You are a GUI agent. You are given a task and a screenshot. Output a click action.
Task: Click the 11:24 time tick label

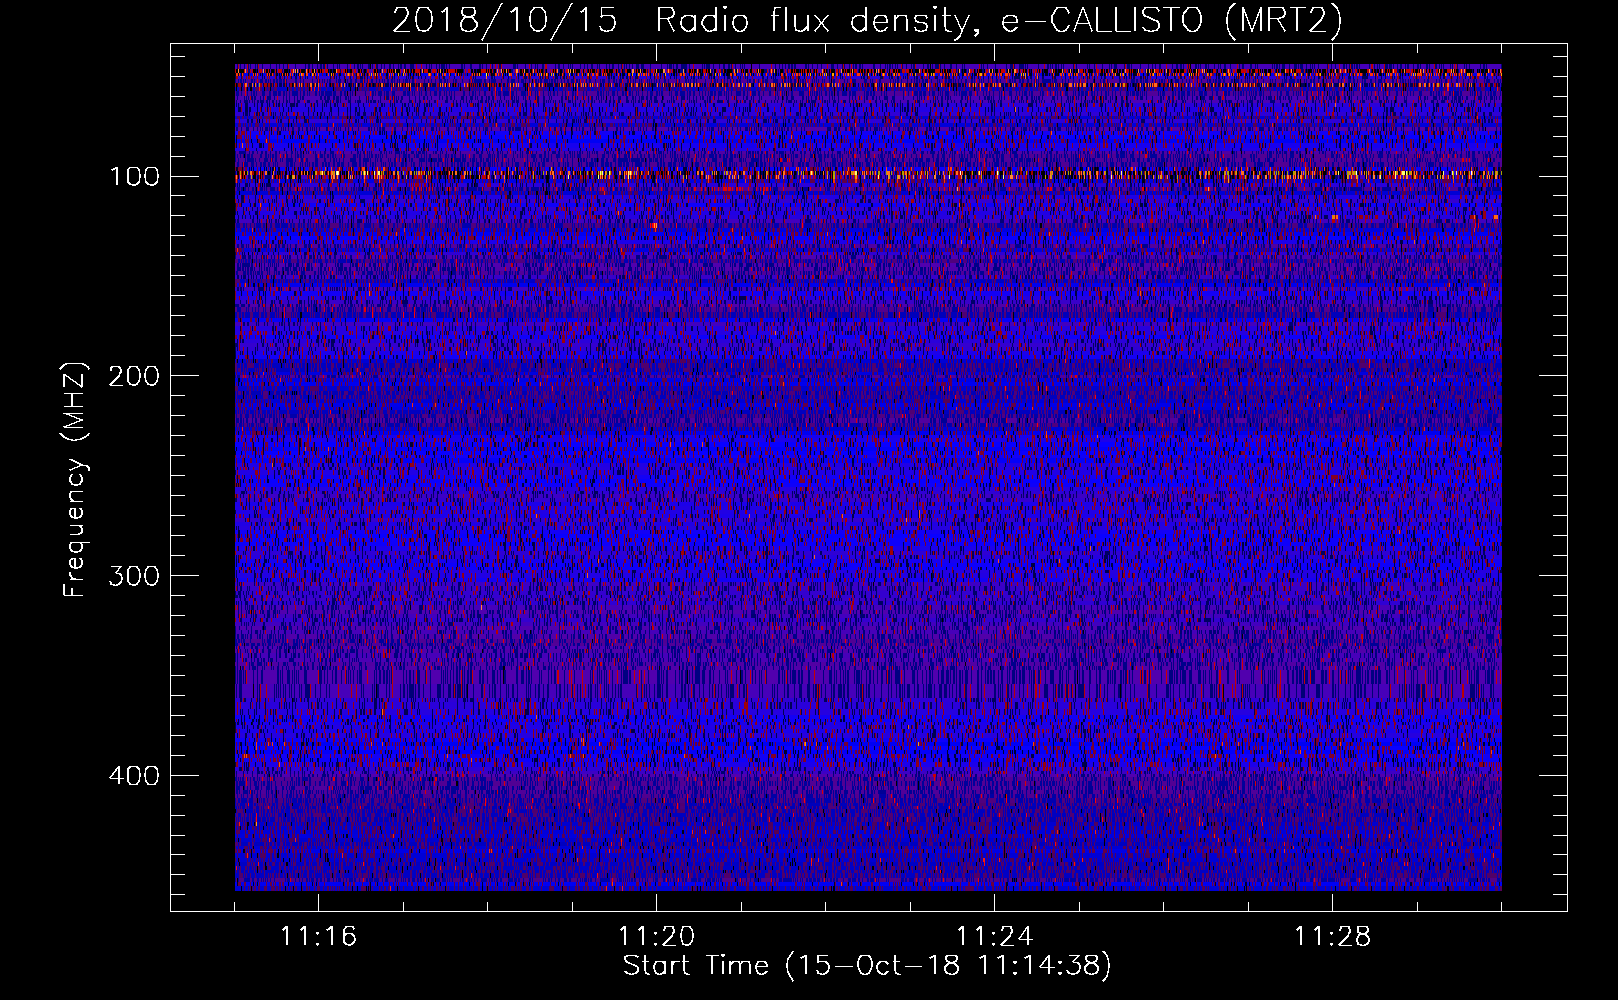pyautogui.click(x=995, y=937)
